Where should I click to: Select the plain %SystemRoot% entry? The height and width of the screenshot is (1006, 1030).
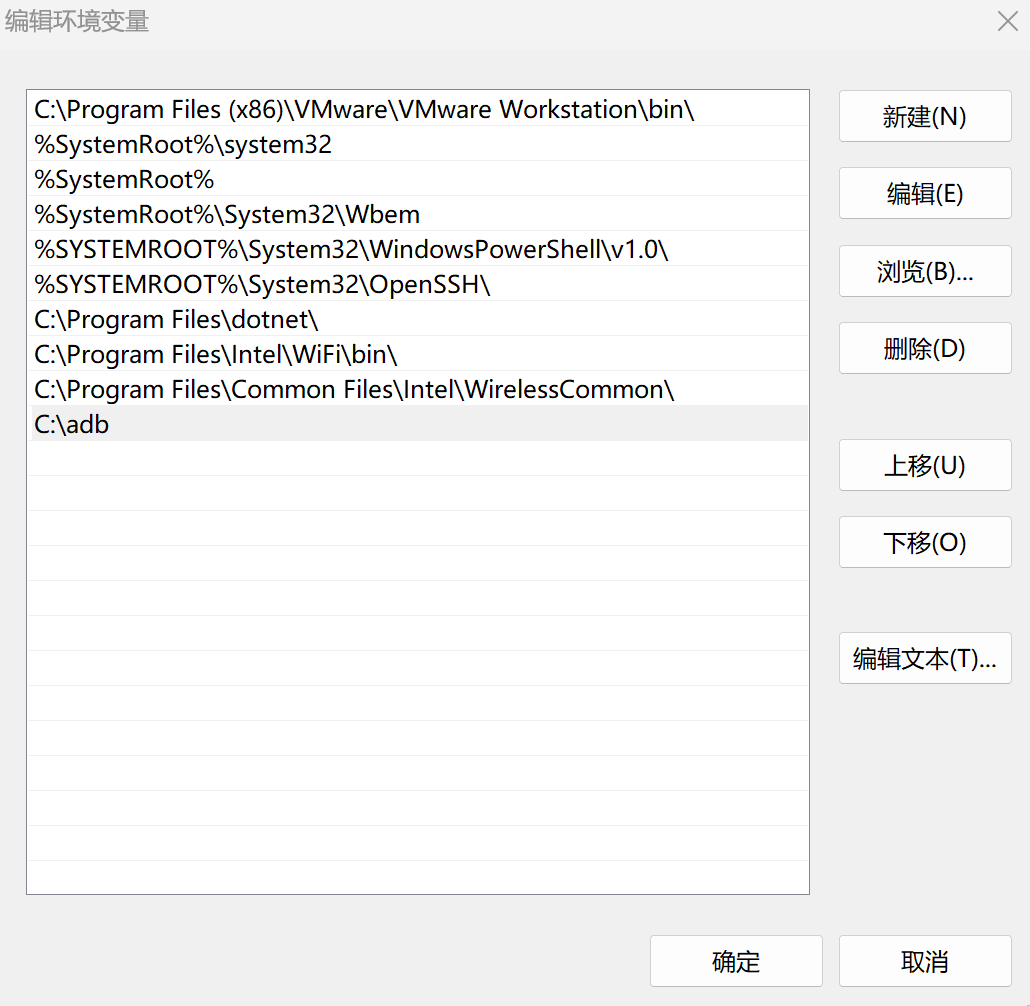coord(418,179)
